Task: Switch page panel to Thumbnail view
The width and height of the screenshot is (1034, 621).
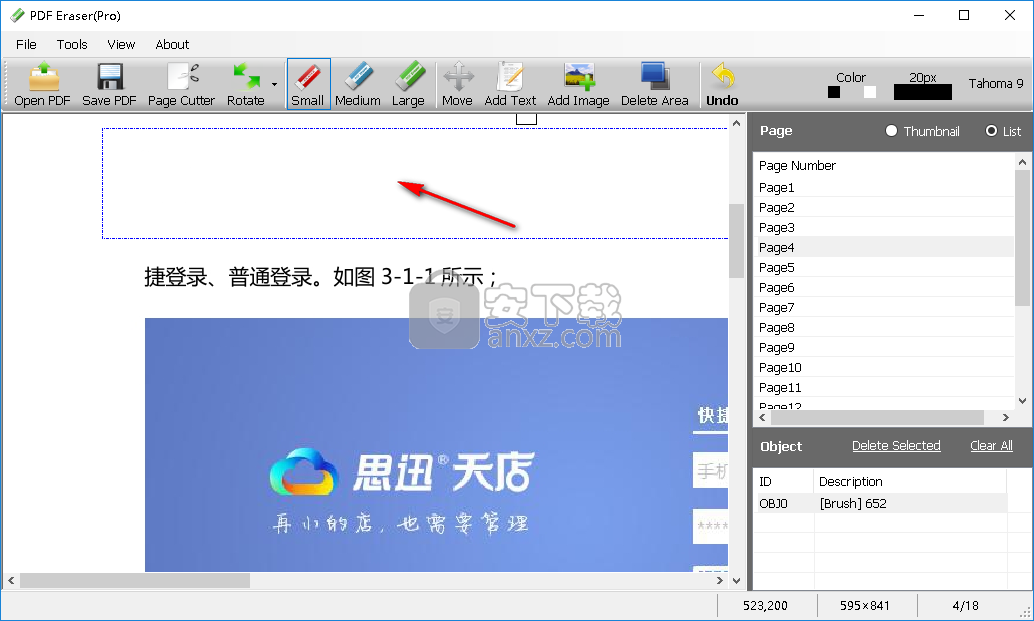Action: tap(892, 131)
